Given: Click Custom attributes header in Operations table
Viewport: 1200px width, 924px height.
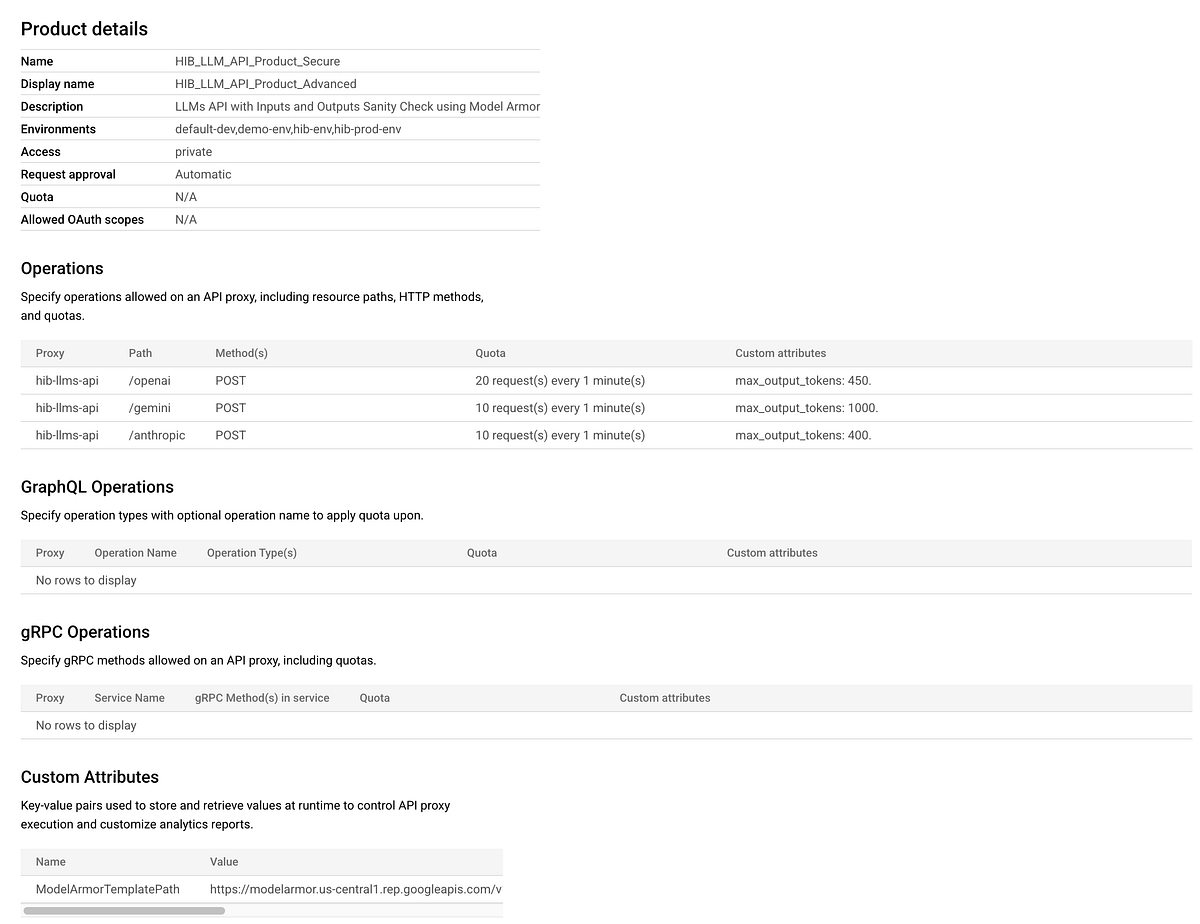Looking at the screenshot, I should click(x=780, y=353).
